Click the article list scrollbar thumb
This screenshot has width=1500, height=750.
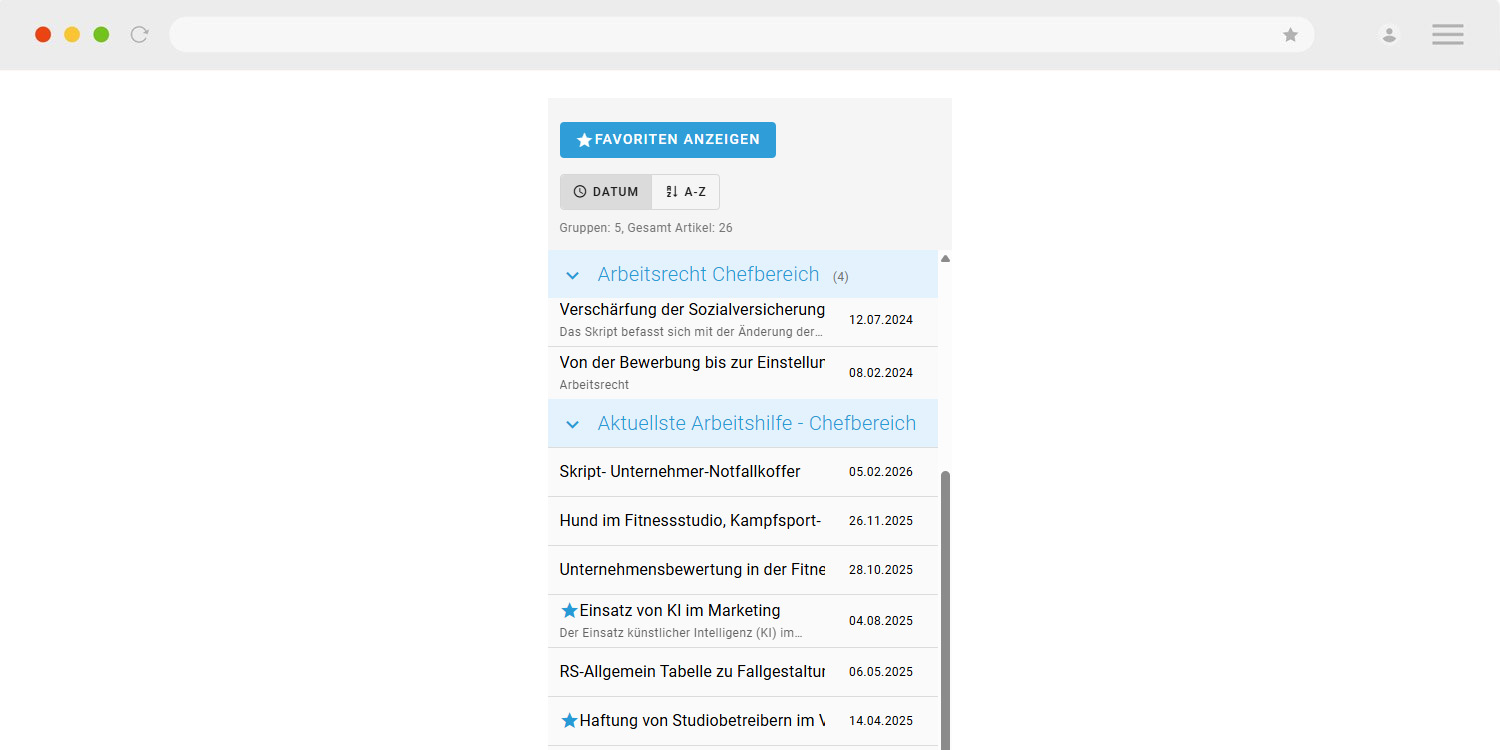945,610
